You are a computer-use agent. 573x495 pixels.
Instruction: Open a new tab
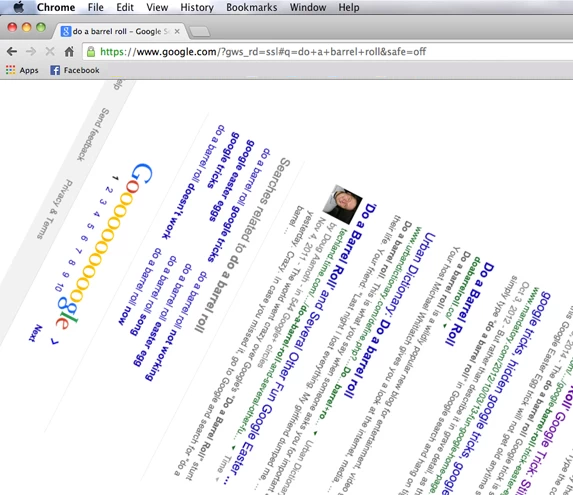(200, 32)
